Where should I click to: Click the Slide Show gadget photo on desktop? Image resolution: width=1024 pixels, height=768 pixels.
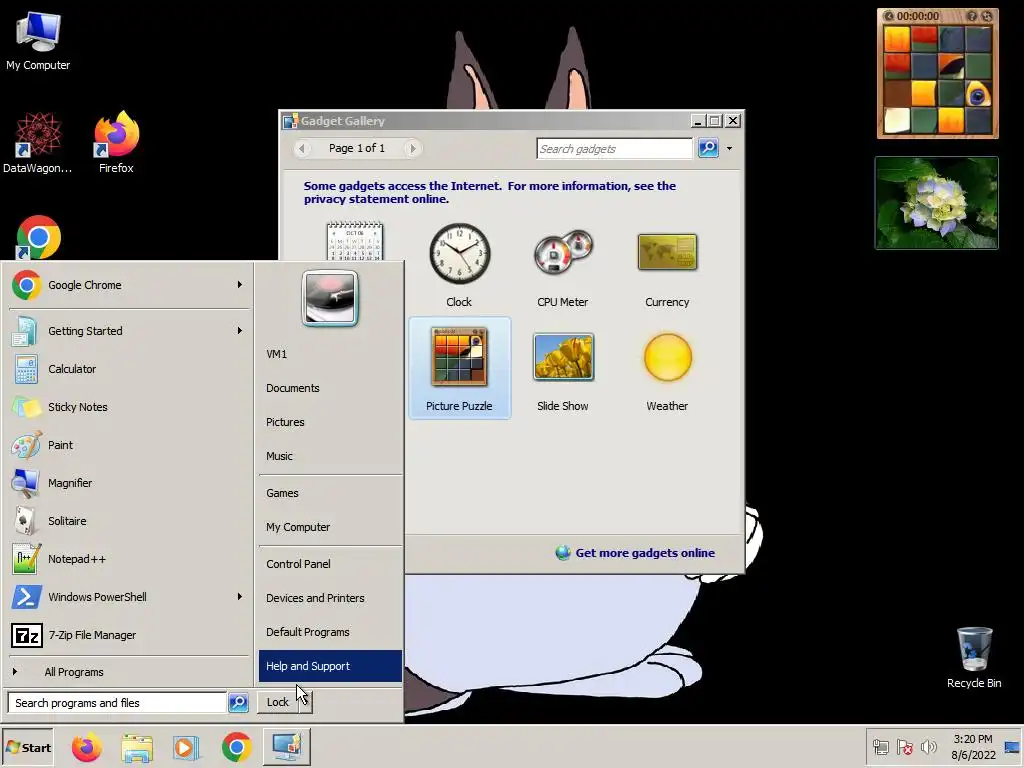(x=936, y=203)
